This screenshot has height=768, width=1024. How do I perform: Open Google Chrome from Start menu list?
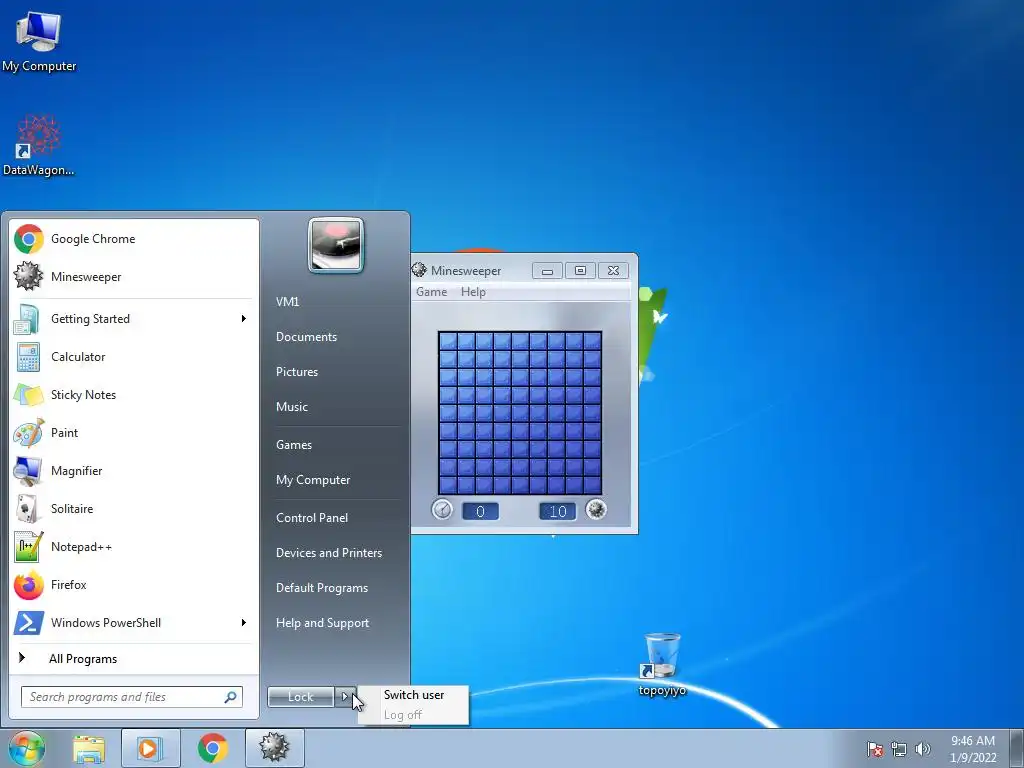pos(134,239)
